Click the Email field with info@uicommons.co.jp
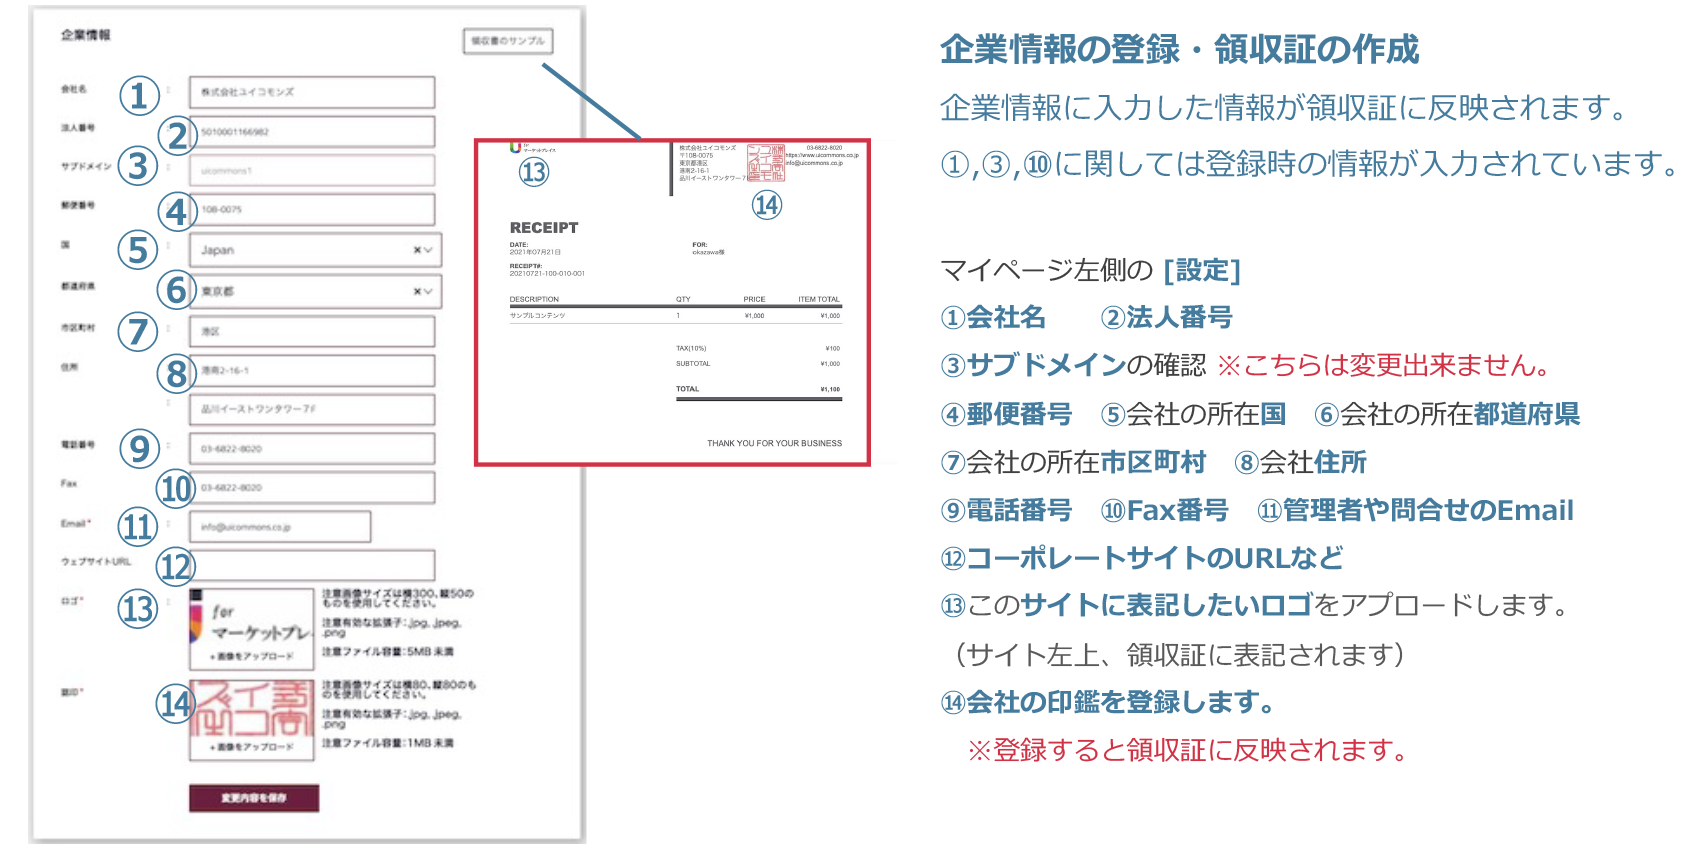Screen dimensions: 1706x844 coord(280,527)
